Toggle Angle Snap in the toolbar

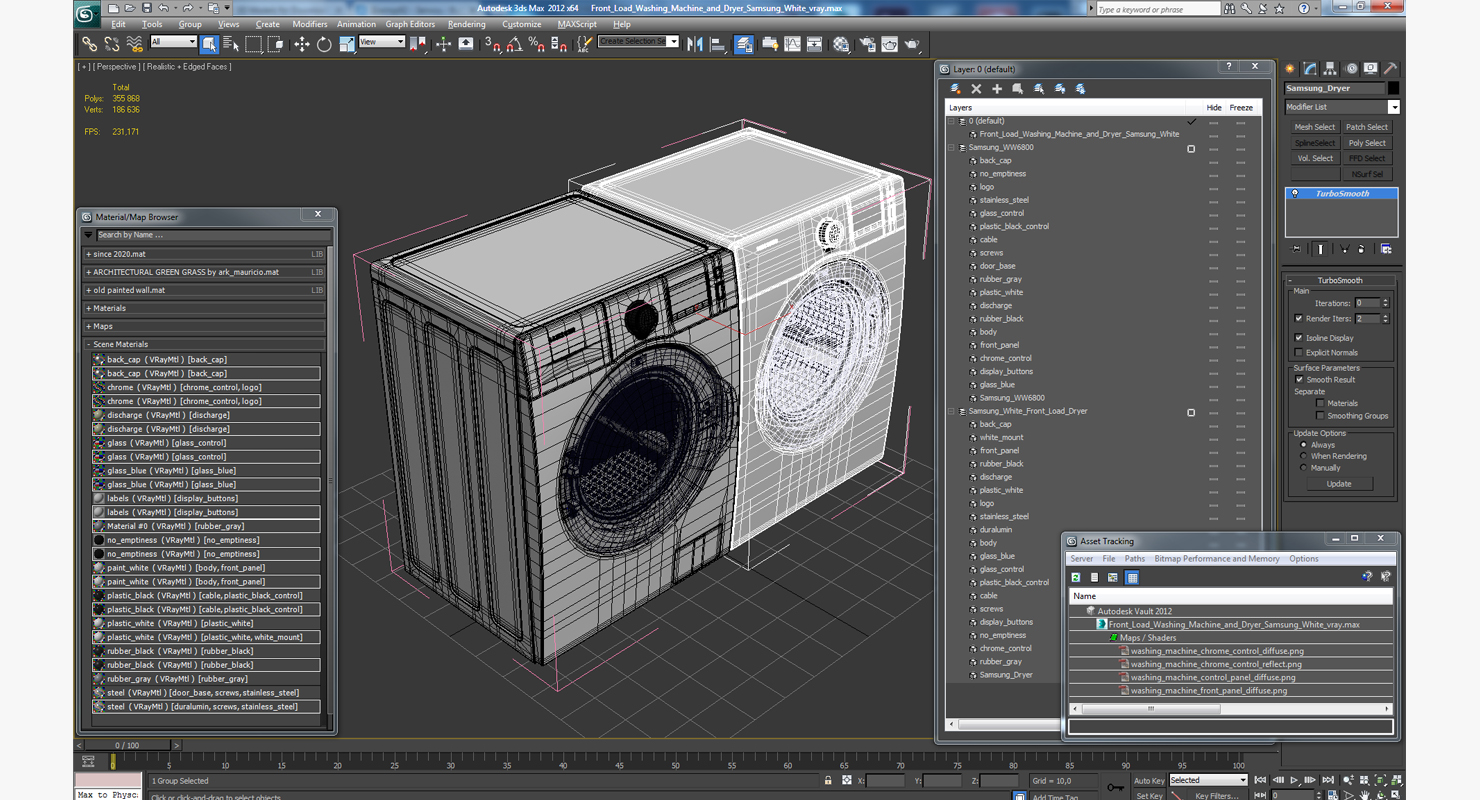click(x=514, y=44)
